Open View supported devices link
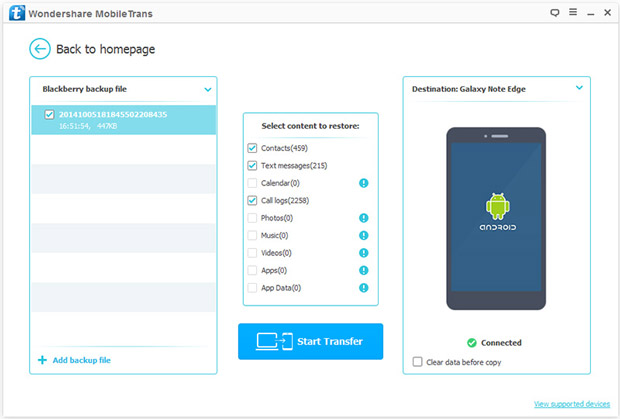This screenshot has width=620, height=419. (572, 404)
